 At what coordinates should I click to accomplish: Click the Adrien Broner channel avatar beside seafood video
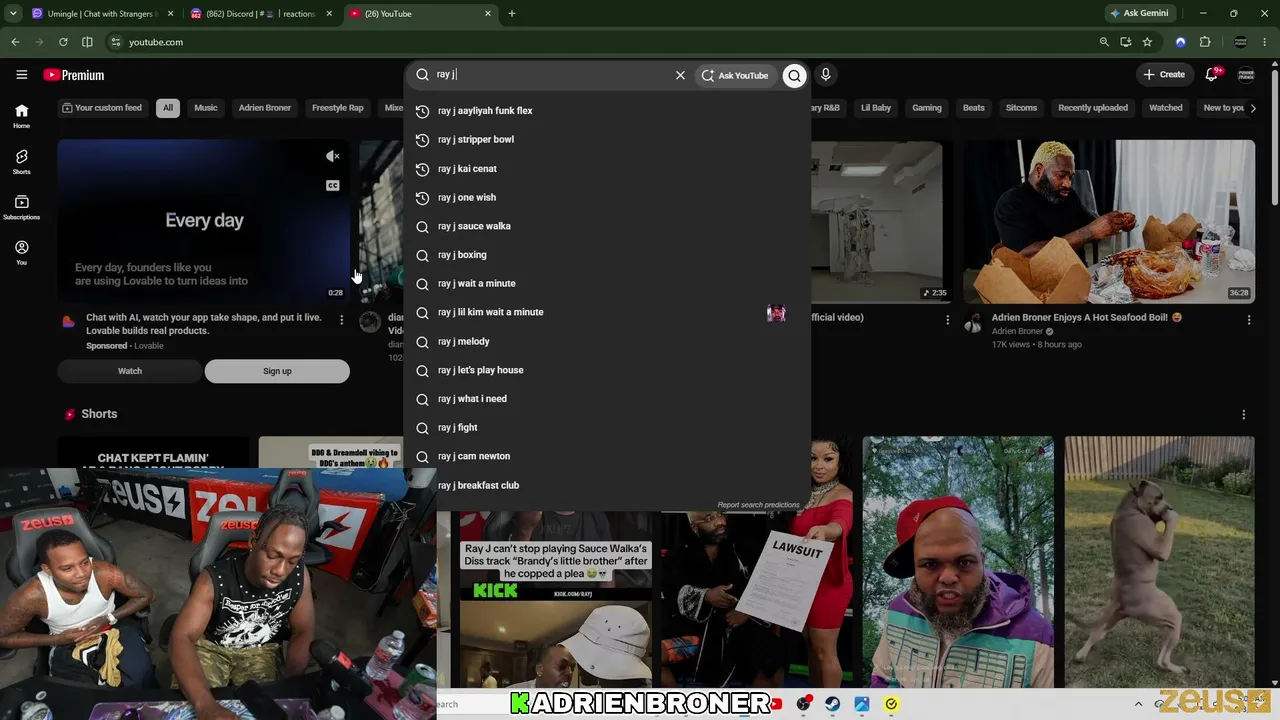pyautogui.click(x=973, y=323)
